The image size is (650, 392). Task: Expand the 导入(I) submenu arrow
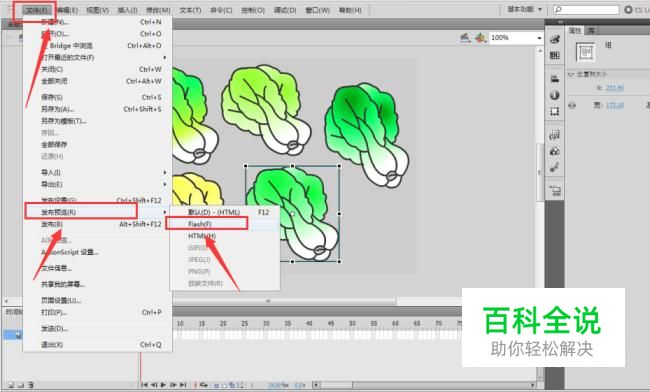click(165, 172)
